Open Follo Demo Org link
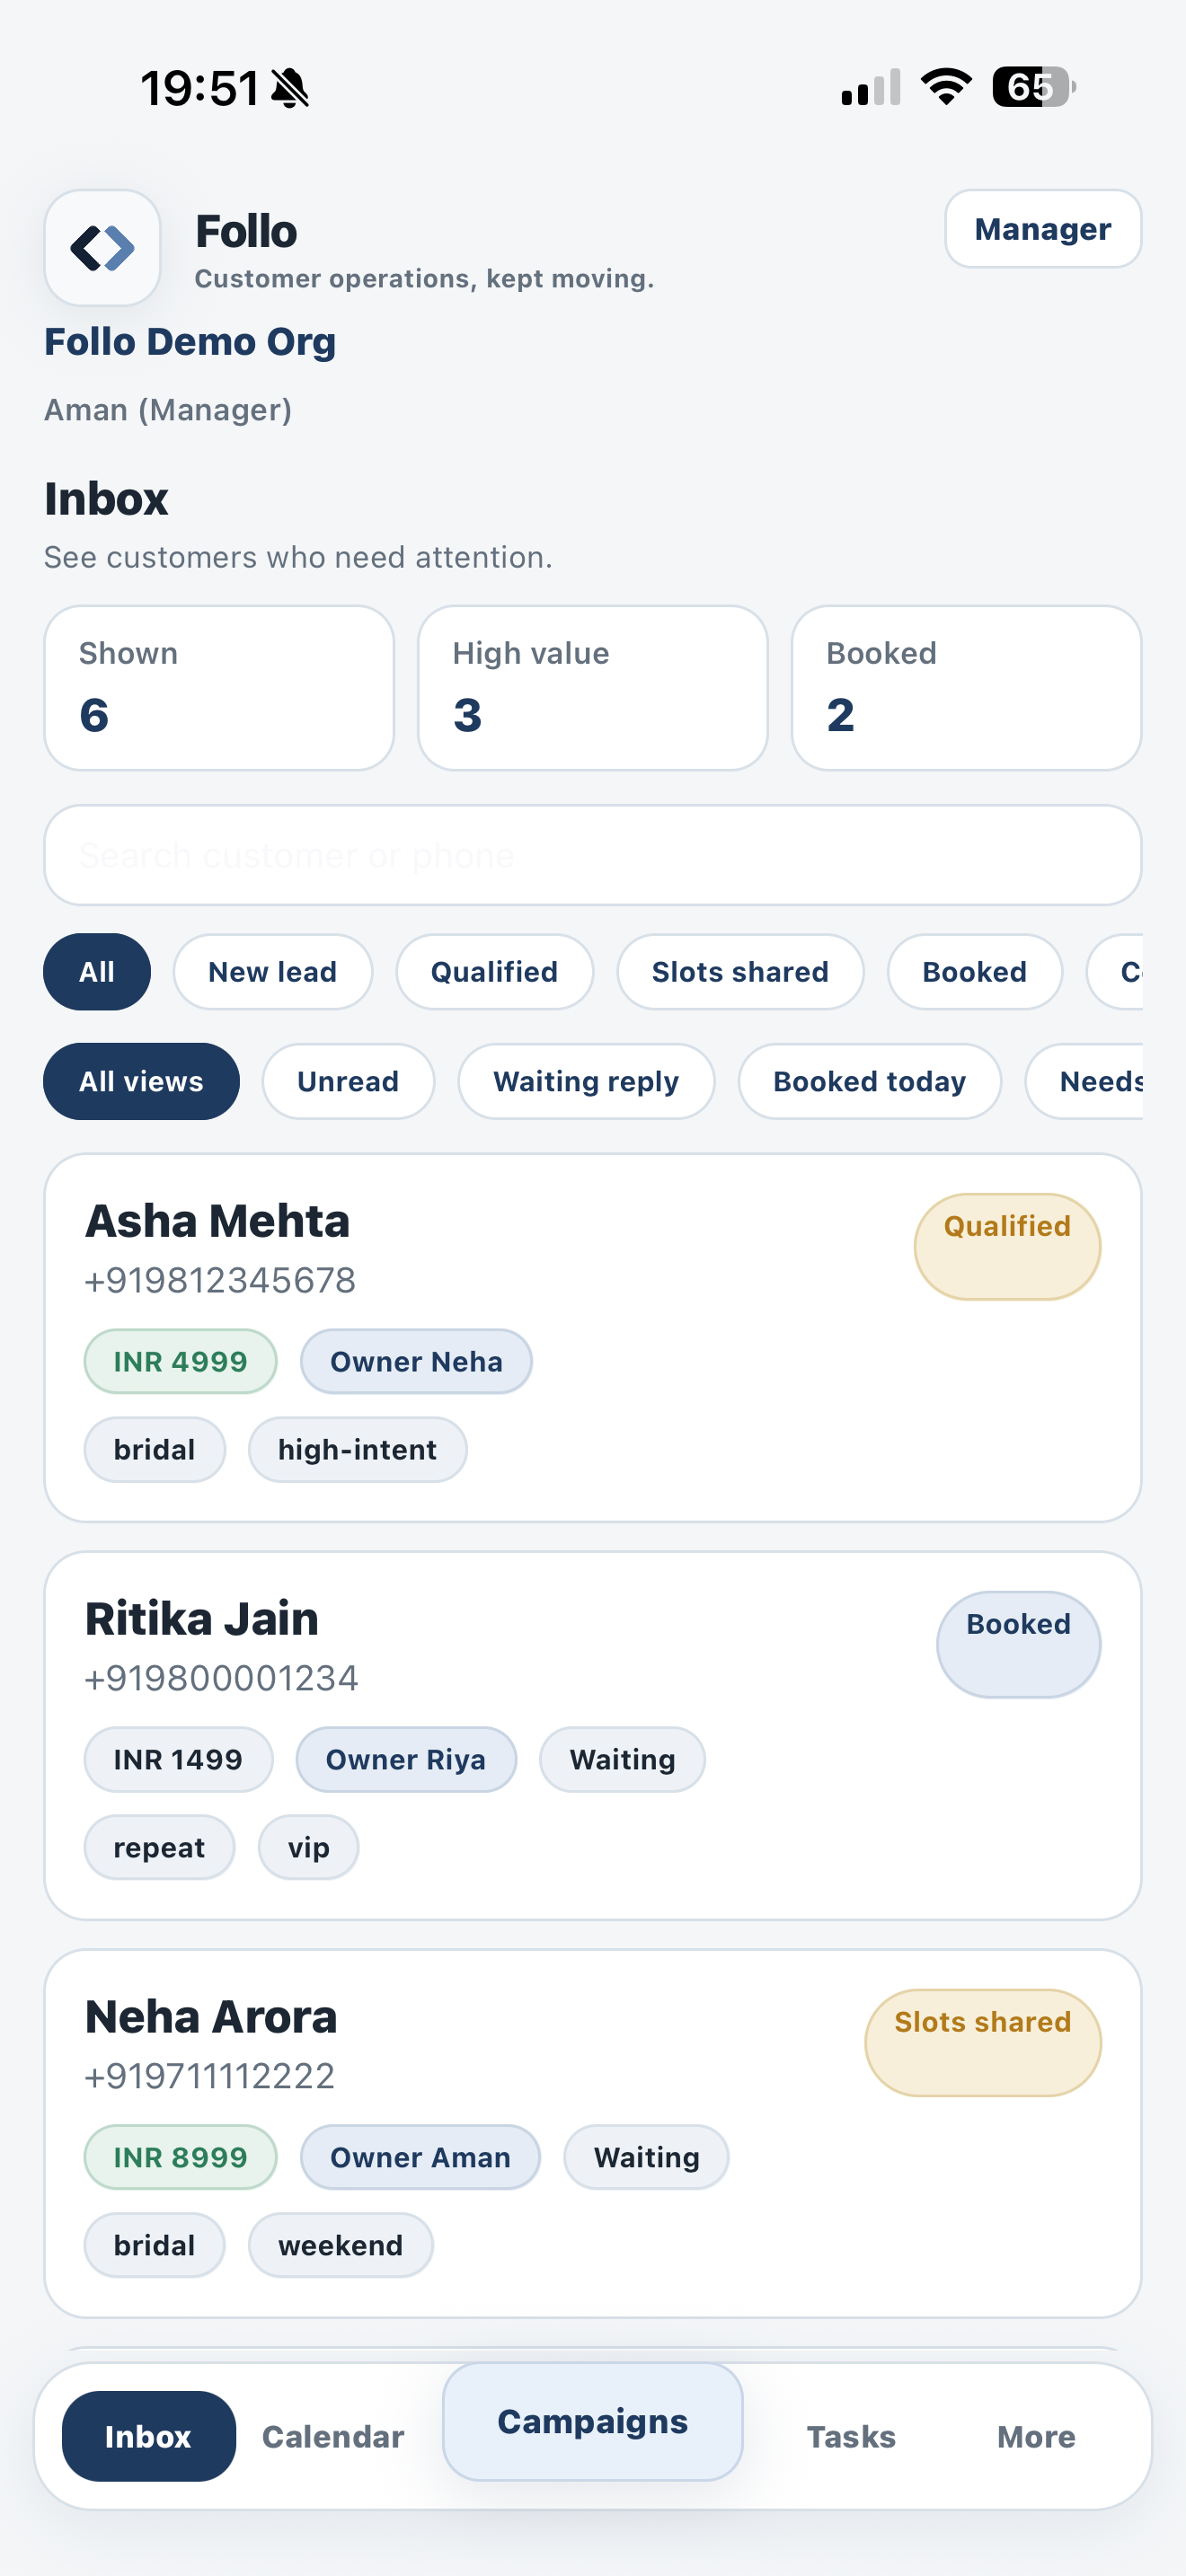The width and height of the screenshot is (1186, 2576). click(190, 341)
